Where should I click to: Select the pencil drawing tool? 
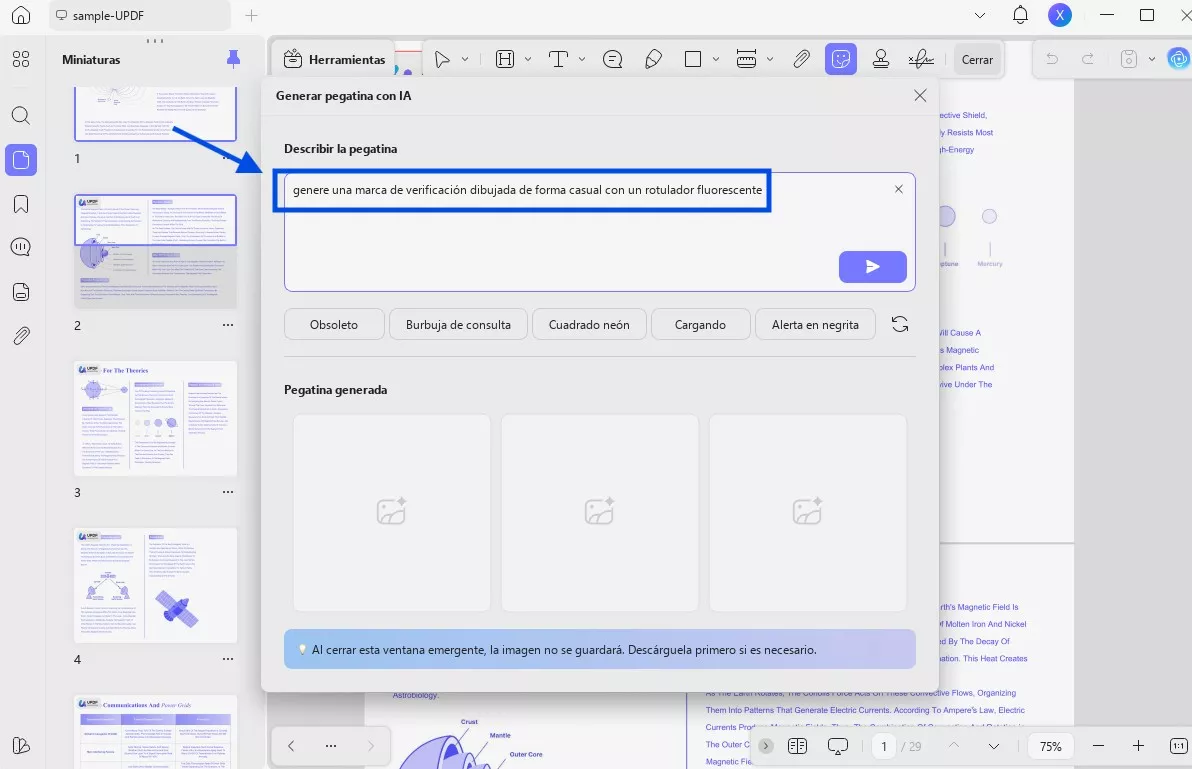click(x=653, y=59)
